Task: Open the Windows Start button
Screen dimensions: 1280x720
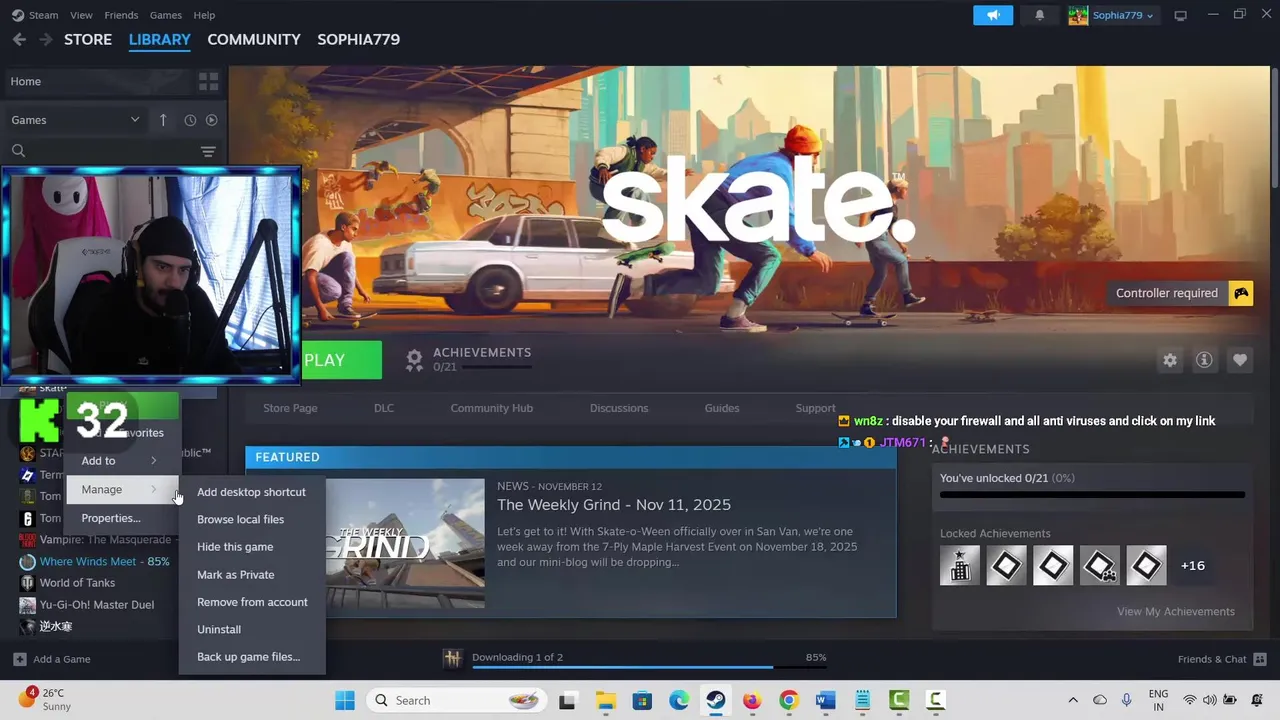Action: tap(345, 700)
